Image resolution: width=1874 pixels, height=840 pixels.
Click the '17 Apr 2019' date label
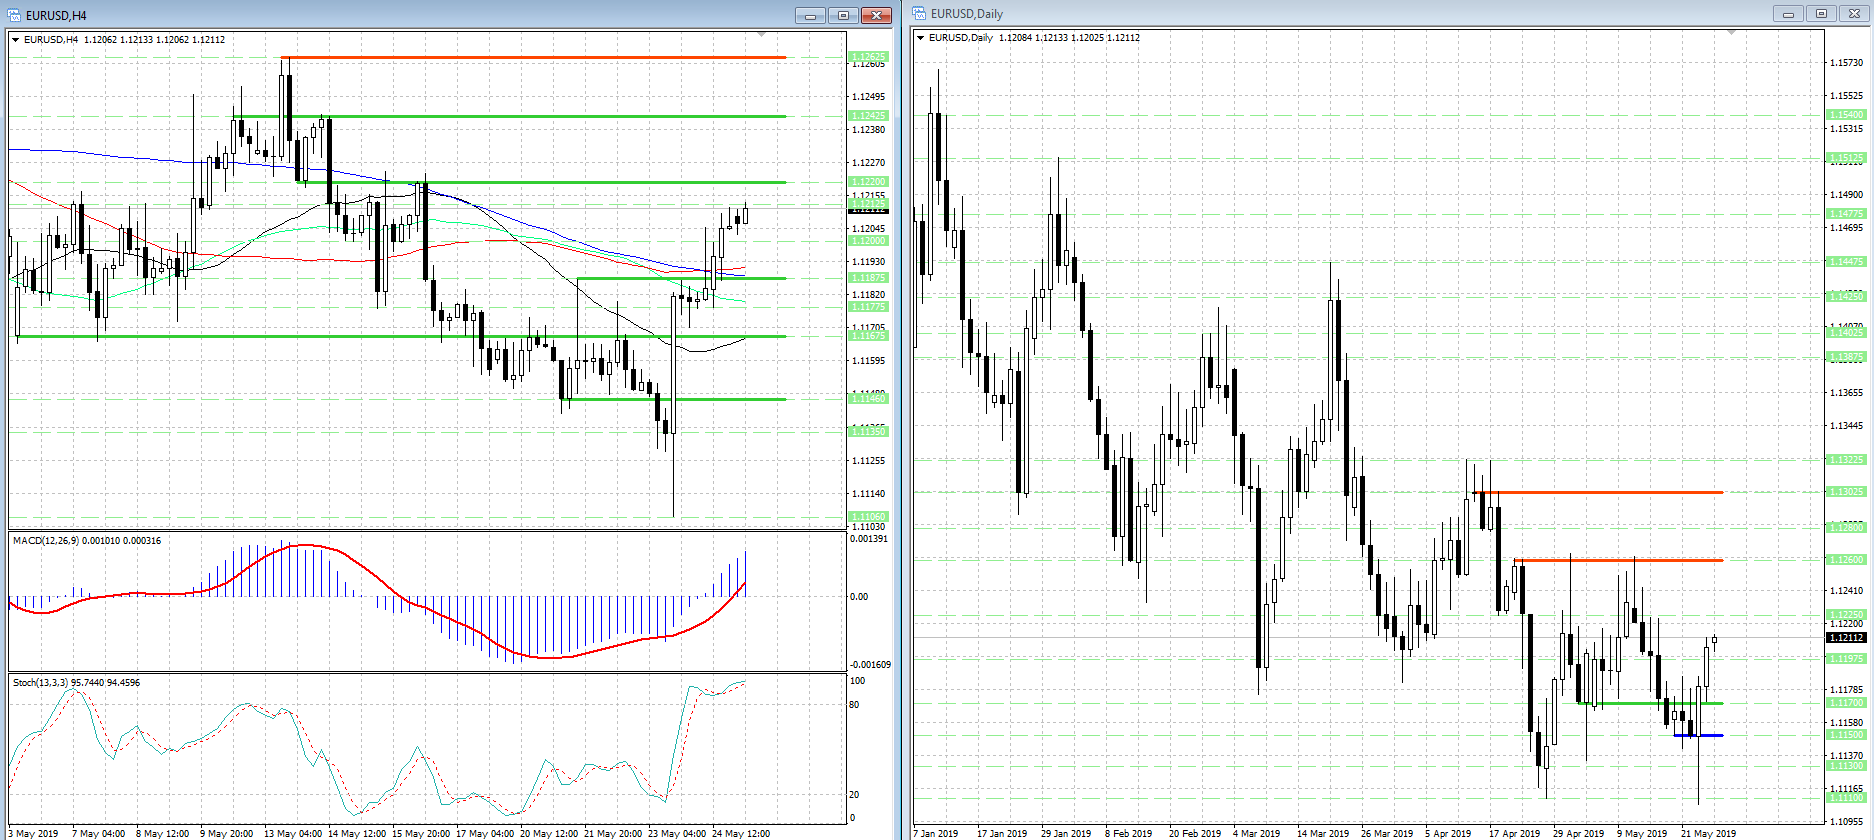(x=1515, y=834)
